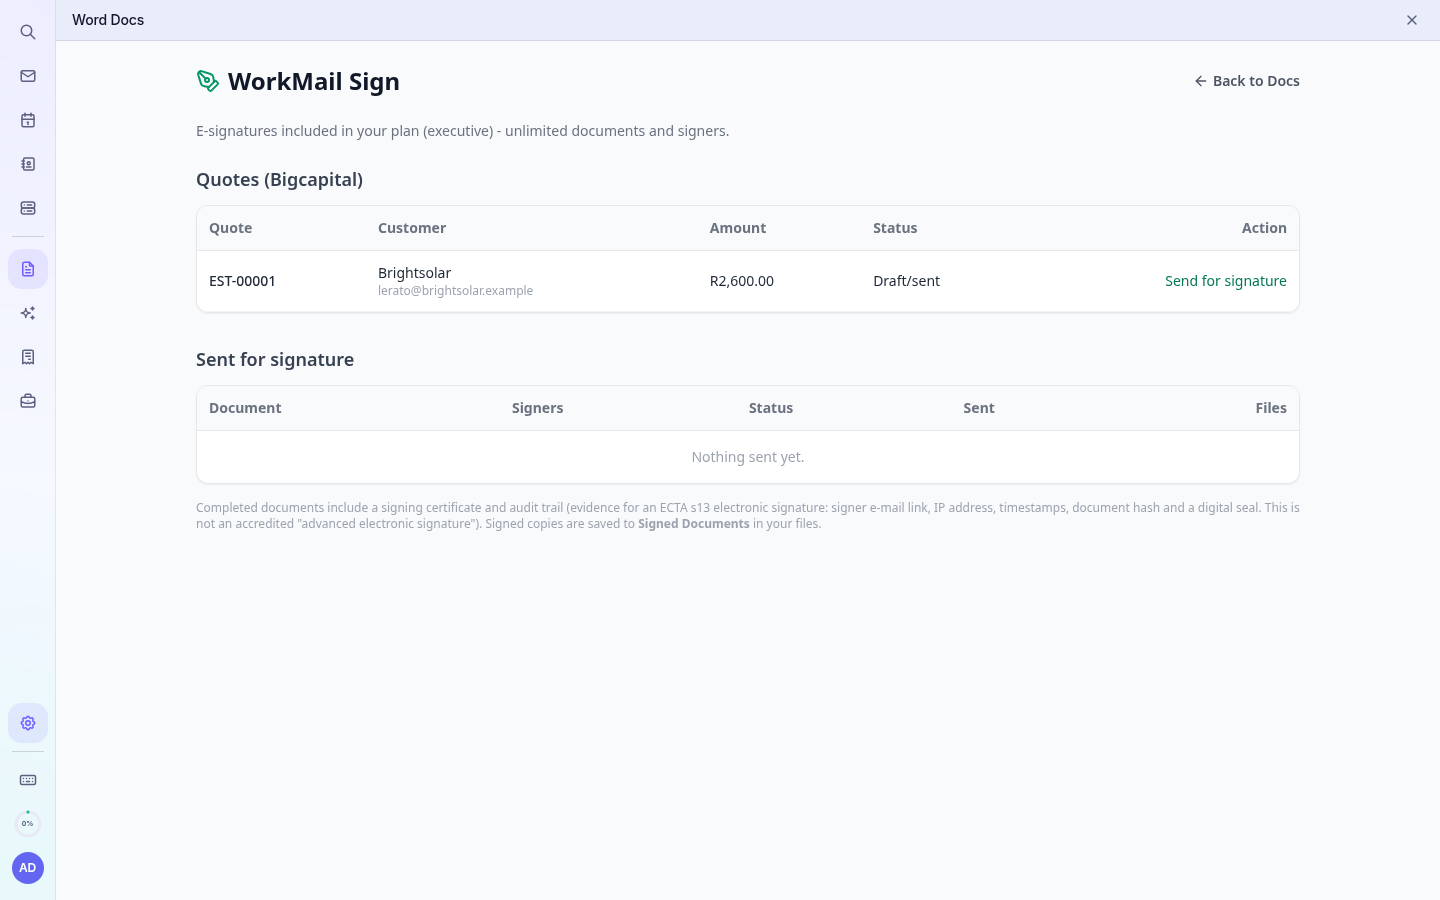Click the Document column header
1440x900 pixels.
coord(245,408)
